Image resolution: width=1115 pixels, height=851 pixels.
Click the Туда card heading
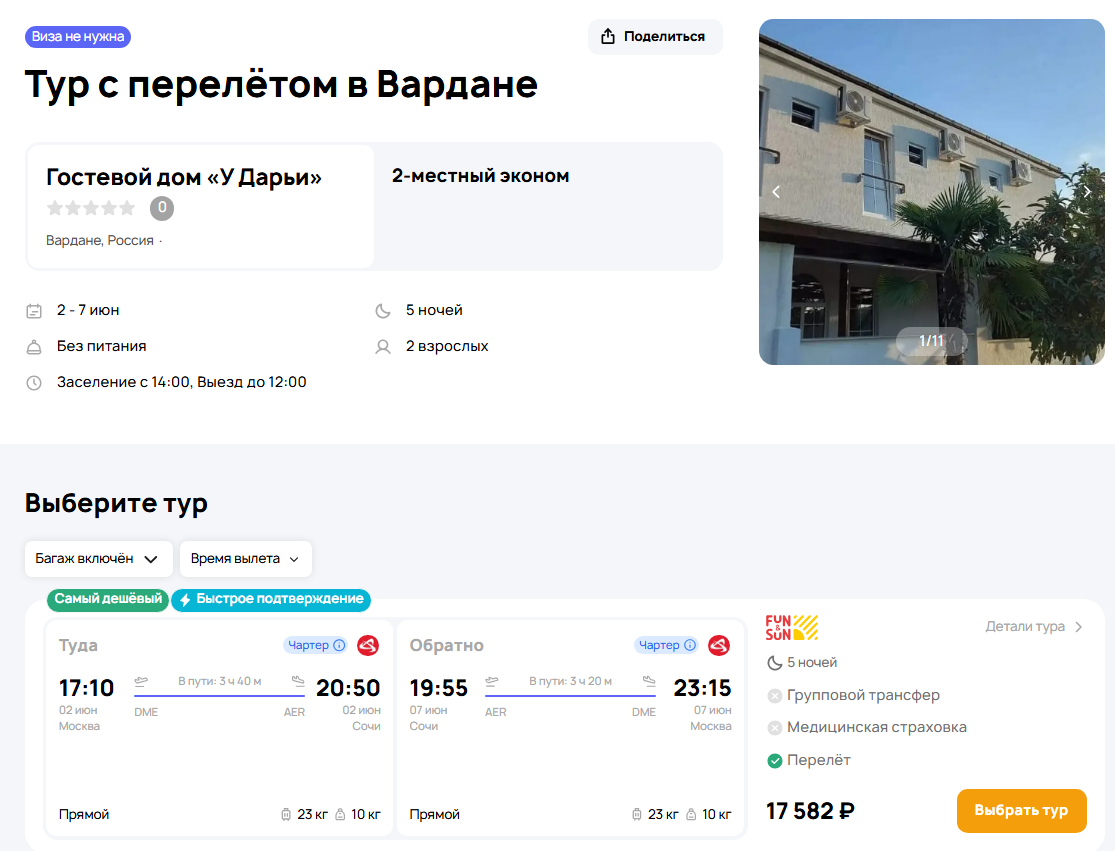(78, 646)
